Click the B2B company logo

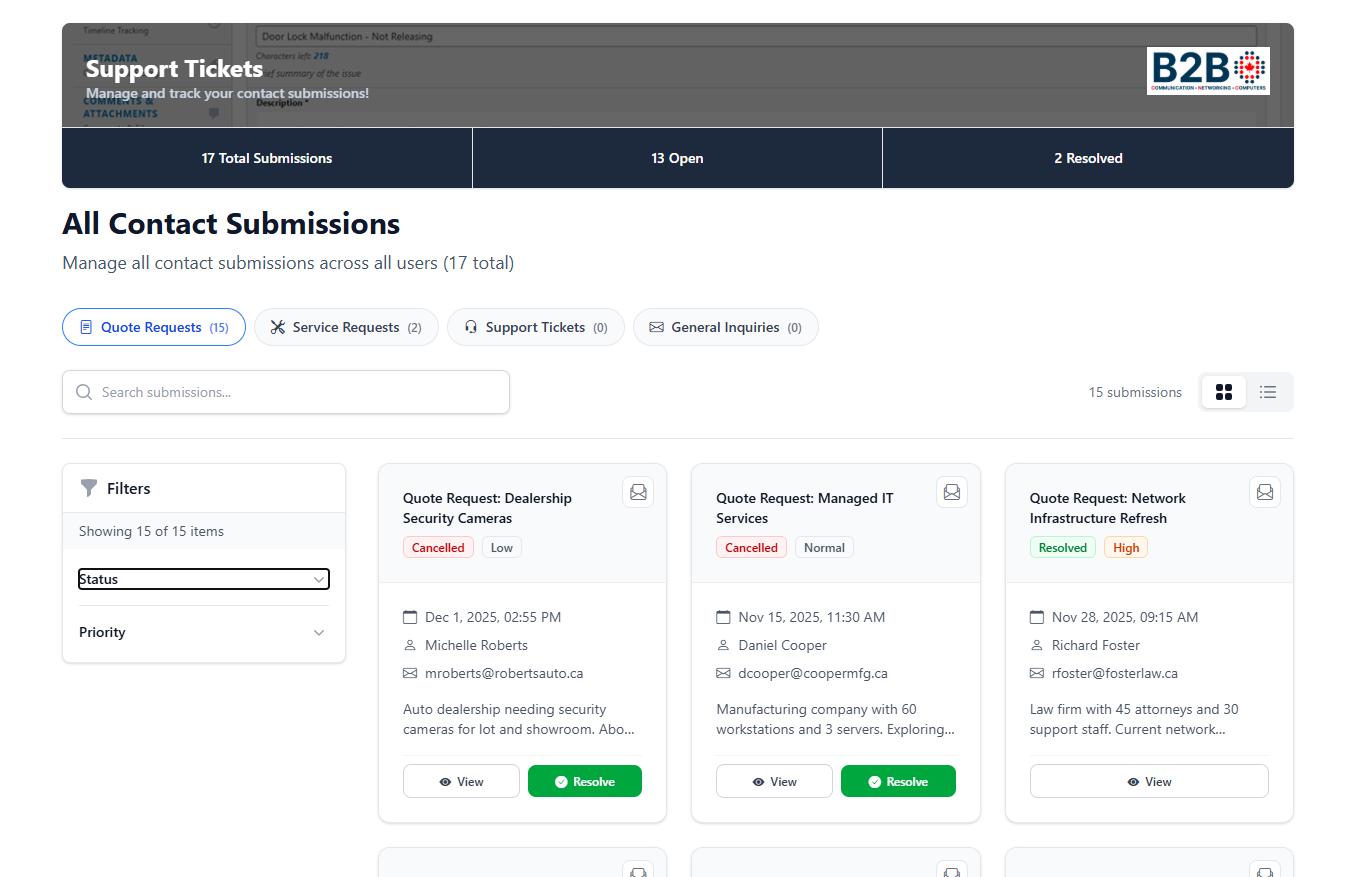tap(1208, 71)
